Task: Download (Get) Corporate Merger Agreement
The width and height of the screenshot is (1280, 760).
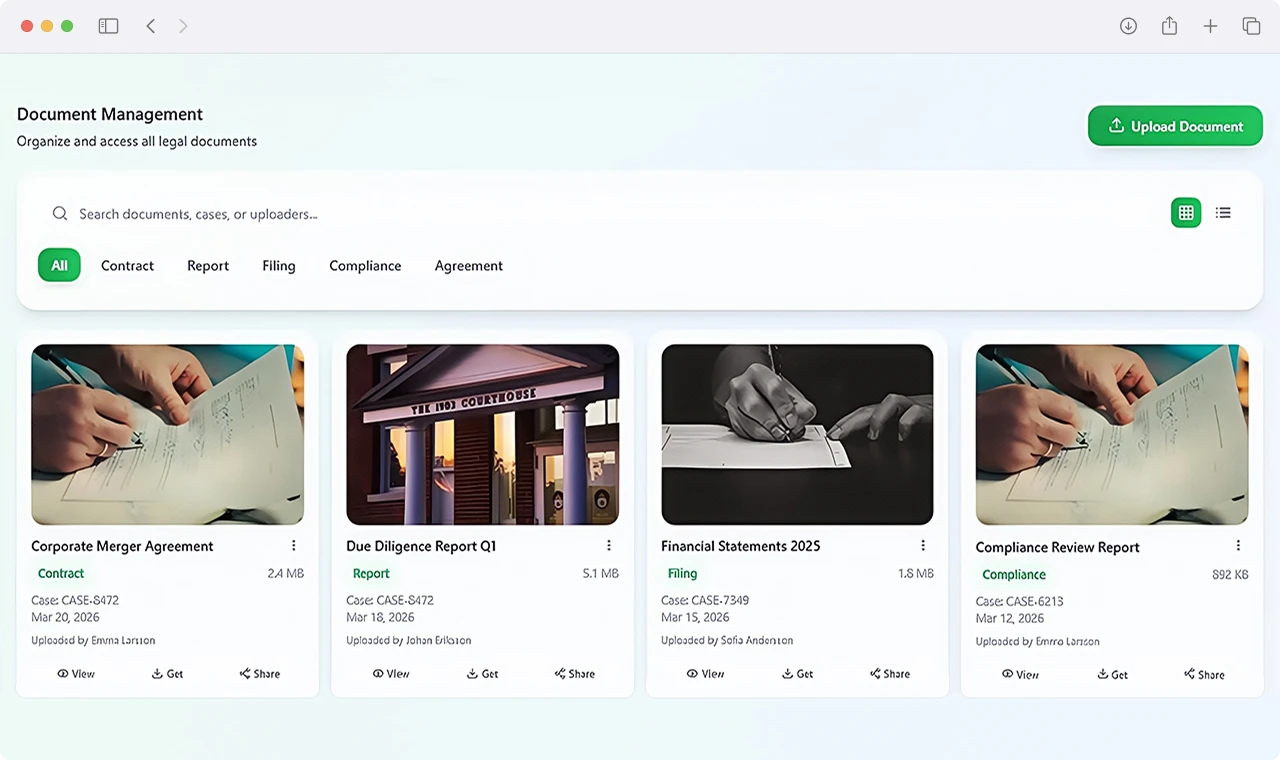Action: tap(167, 674)
